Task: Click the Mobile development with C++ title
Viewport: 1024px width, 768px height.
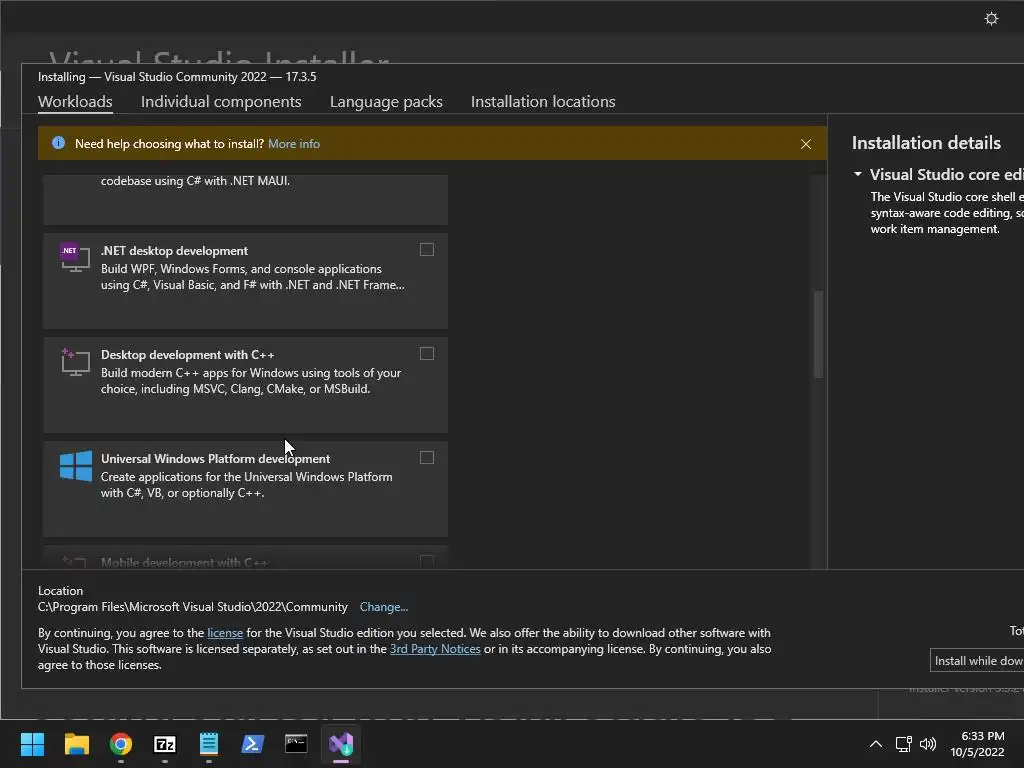Action: [x=184, y=562]
